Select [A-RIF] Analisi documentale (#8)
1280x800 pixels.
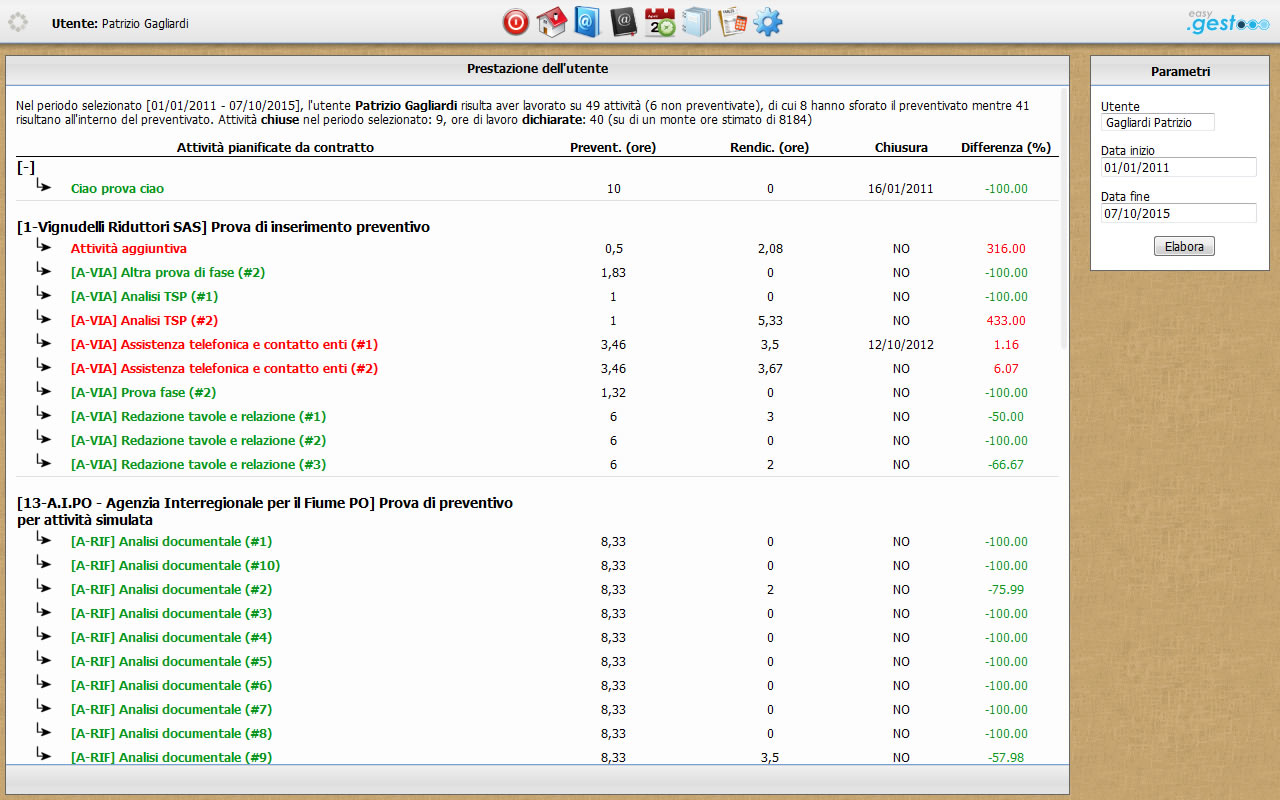point(171,733)
